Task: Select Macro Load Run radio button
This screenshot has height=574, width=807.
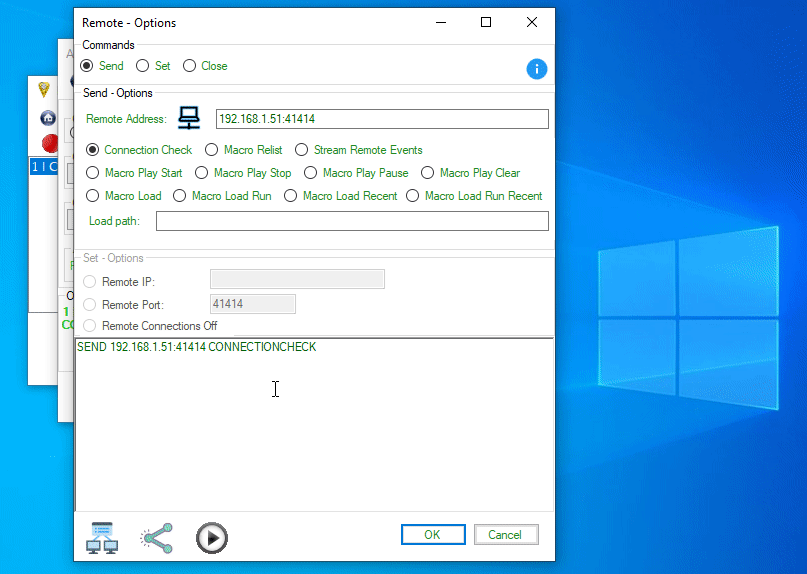Action: 181,196
